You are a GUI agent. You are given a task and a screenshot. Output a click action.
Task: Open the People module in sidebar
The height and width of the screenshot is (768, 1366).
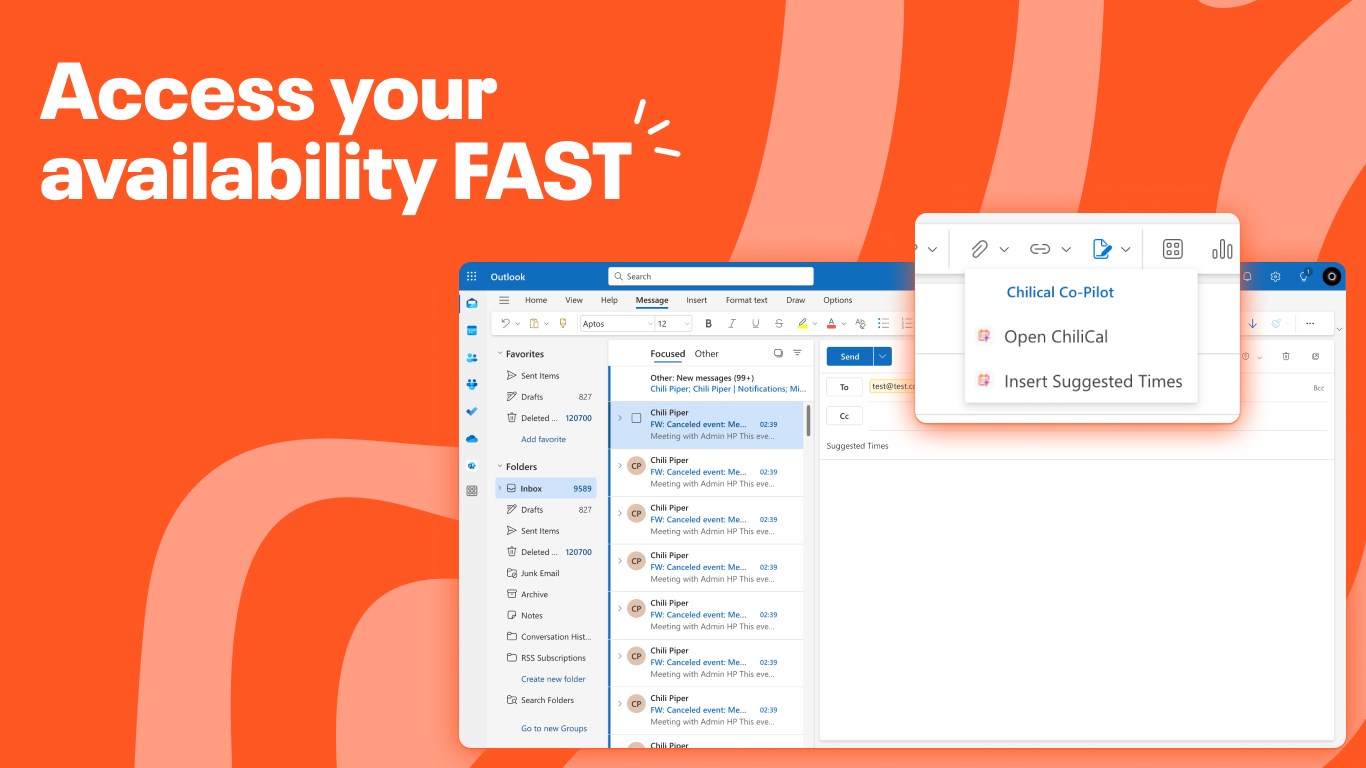point(472,357)
